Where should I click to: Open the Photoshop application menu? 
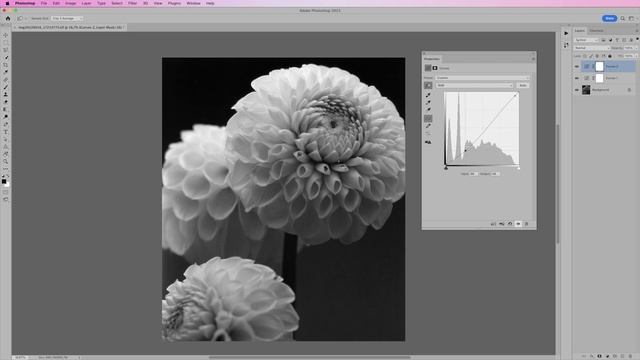coord(25,3)
